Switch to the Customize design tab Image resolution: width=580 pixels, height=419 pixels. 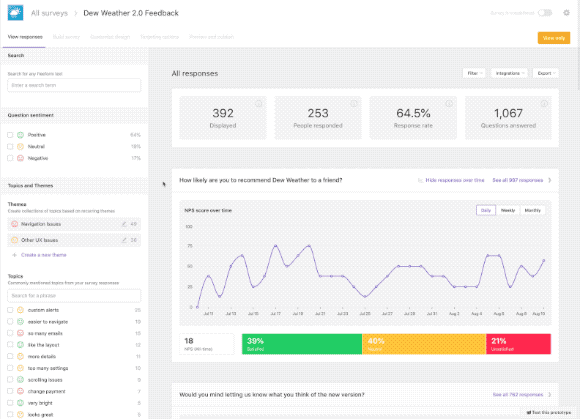click(110, 37)
